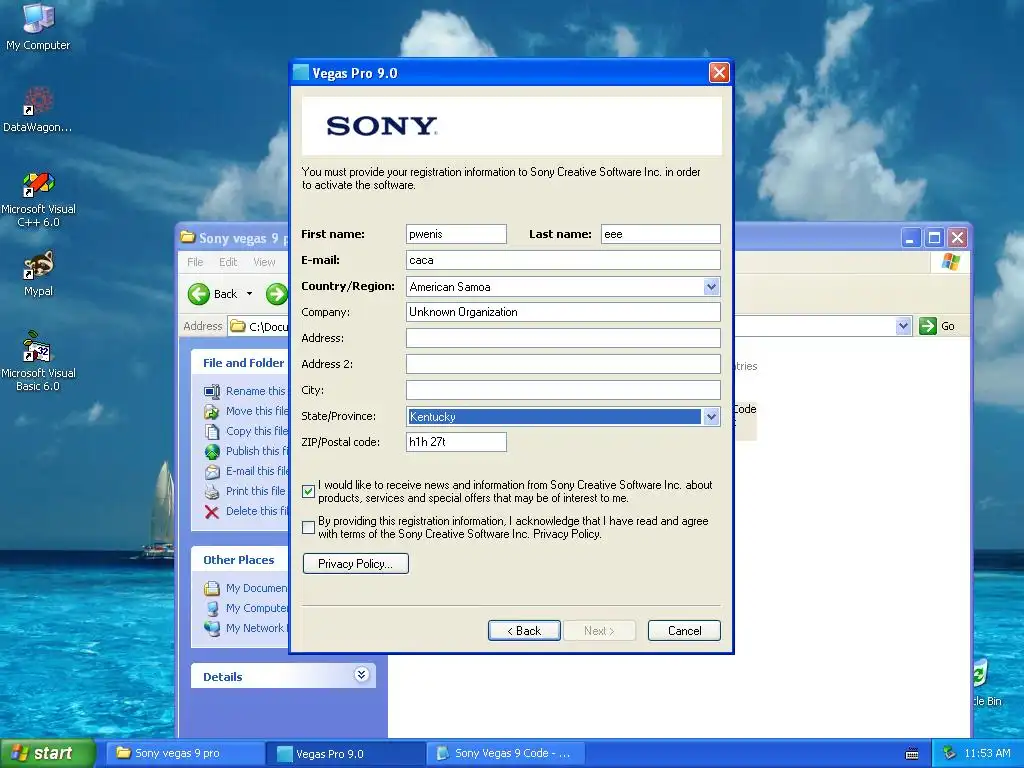Minimize the Sony vegas 9 pro Explorer window

(x=910, y=238)
